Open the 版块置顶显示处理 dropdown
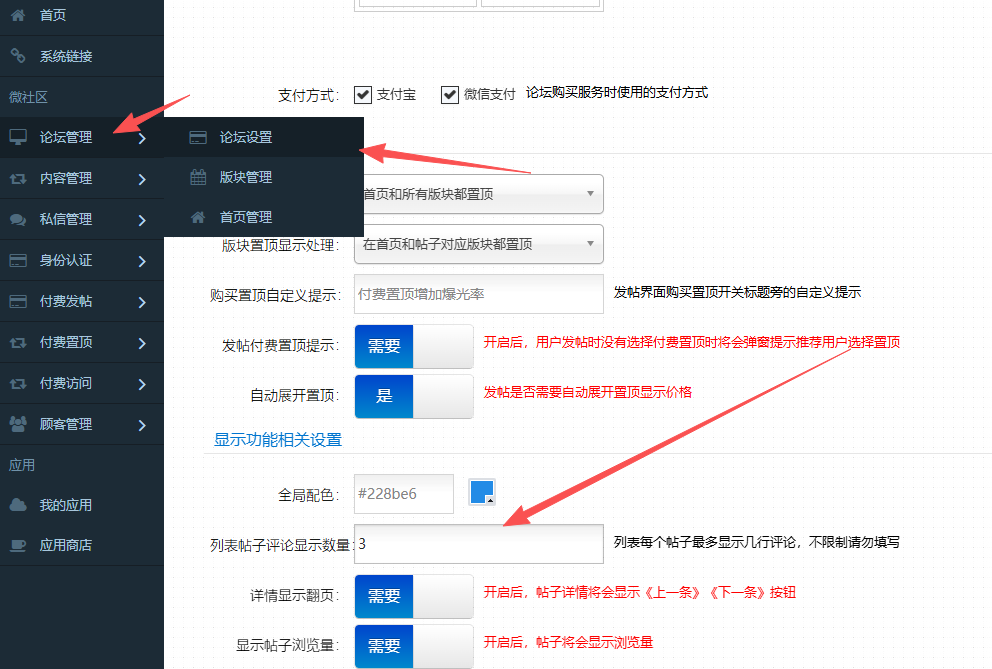Screen dimensions: 992x669 point(478,244)
